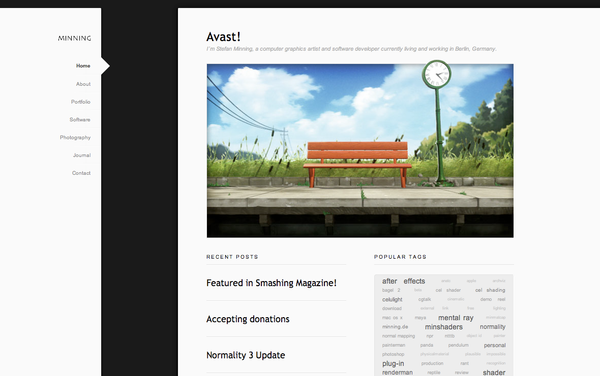Open the Portfolio section
The width and height of the screenshot is (600, 376).
tap(80, 102)
